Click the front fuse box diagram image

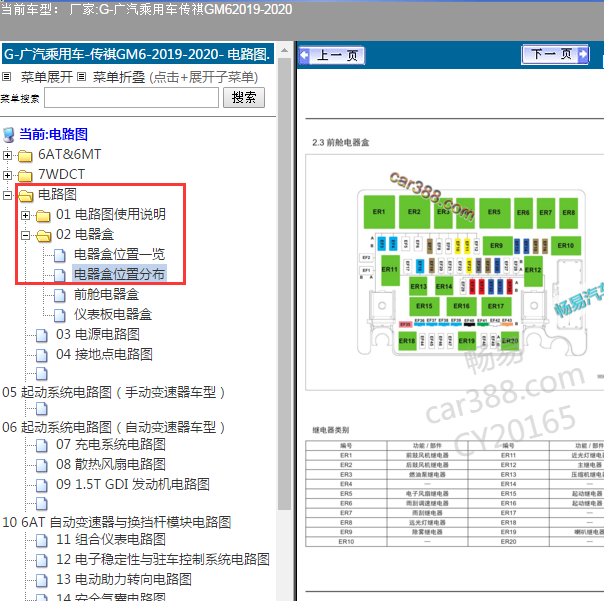point(472,273)
